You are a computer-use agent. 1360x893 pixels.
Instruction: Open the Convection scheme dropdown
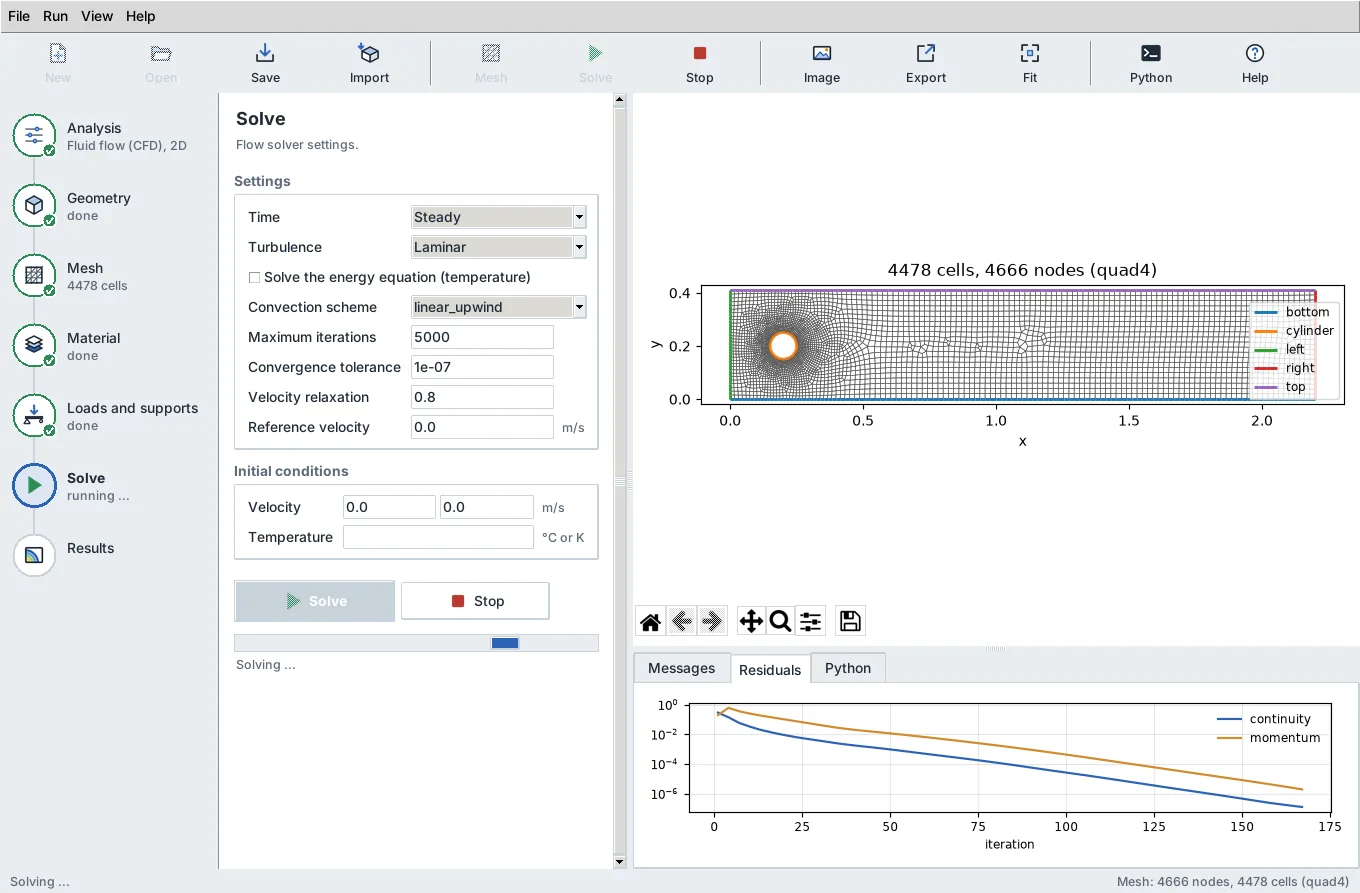coord(499,307)
